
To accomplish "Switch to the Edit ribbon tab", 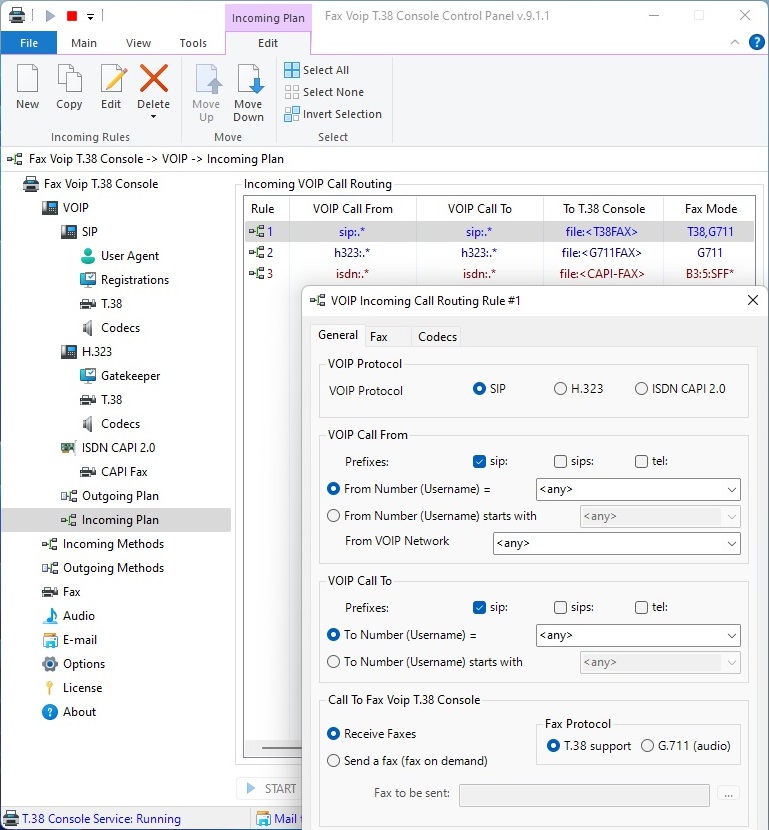I will pyautogui.click(x=268, y=43).
